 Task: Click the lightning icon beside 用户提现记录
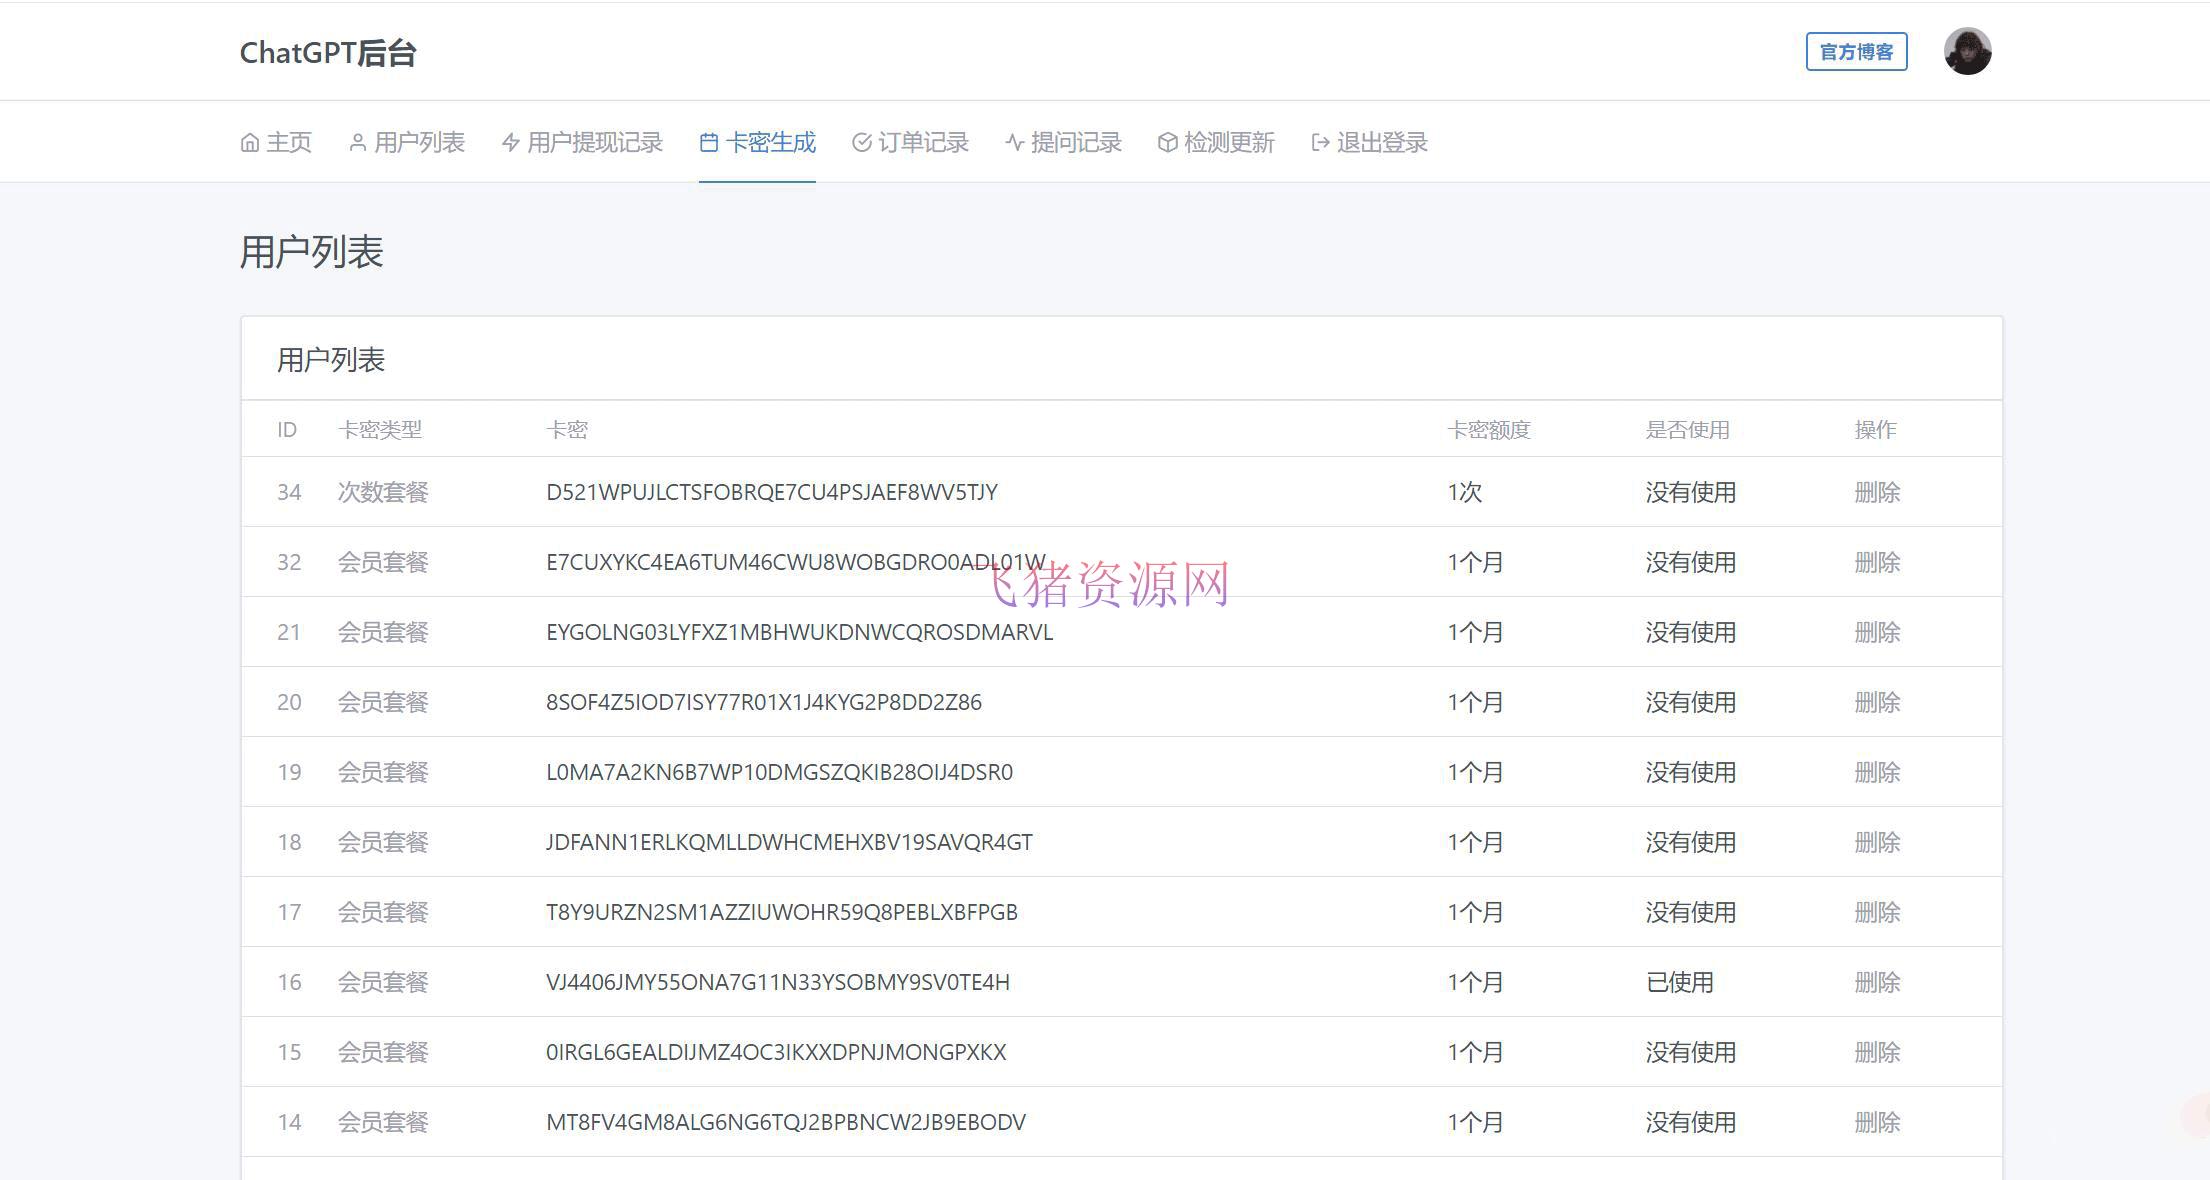click(x=510, y=143)
